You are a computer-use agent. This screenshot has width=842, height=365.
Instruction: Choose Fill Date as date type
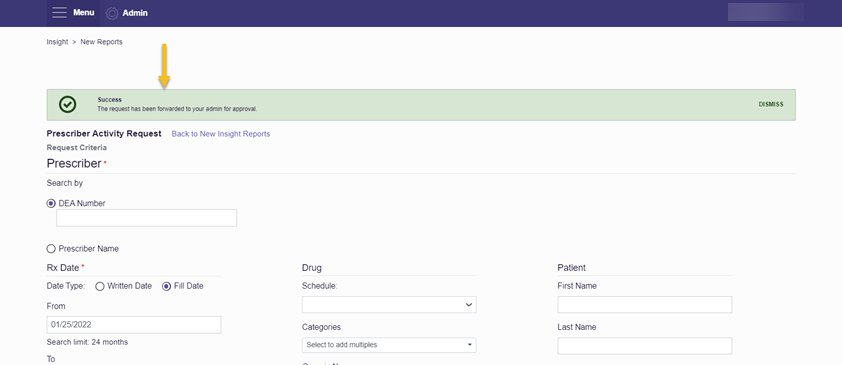tap(166, 287)
